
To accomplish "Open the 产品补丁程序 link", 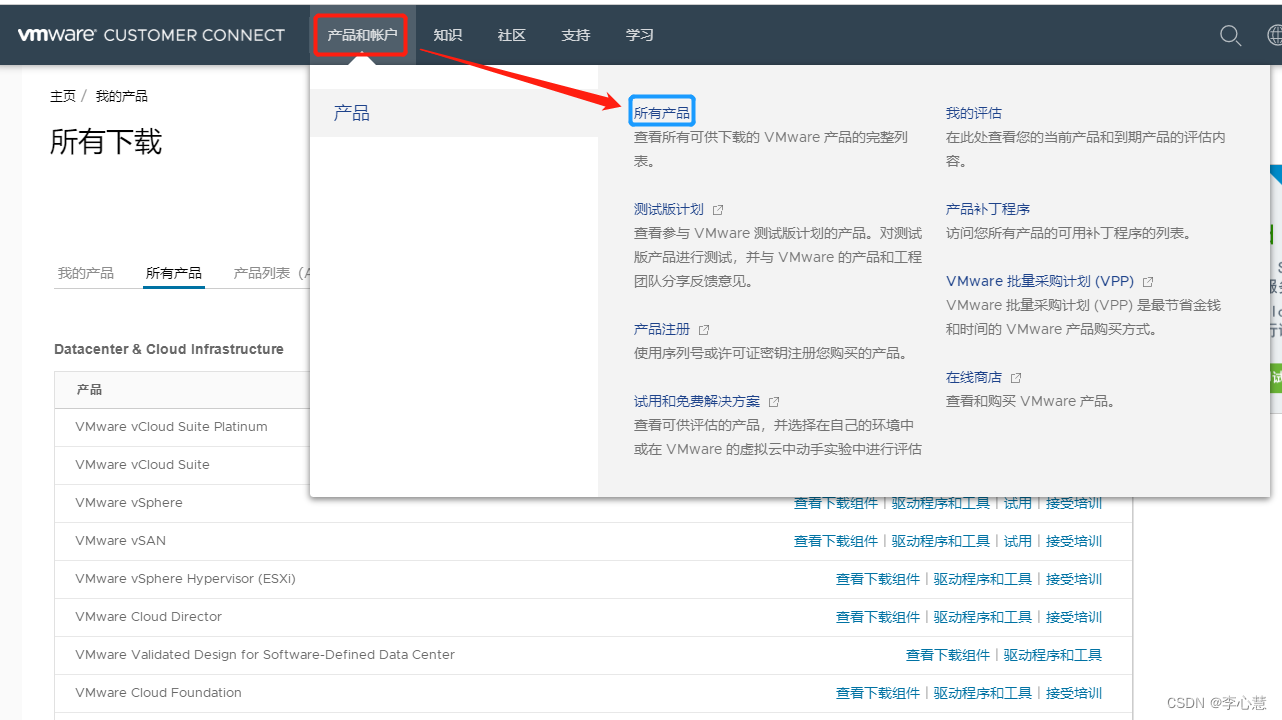I will (988, 209).
